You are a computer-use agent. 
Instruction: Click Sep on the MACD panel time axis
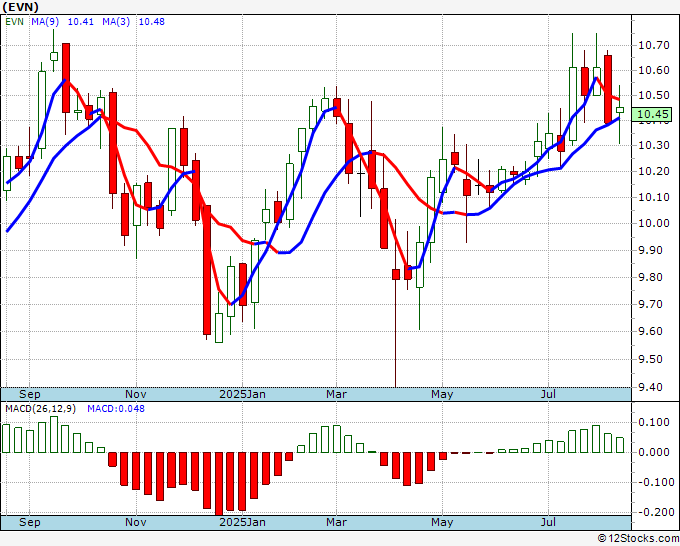click(29, 522)
